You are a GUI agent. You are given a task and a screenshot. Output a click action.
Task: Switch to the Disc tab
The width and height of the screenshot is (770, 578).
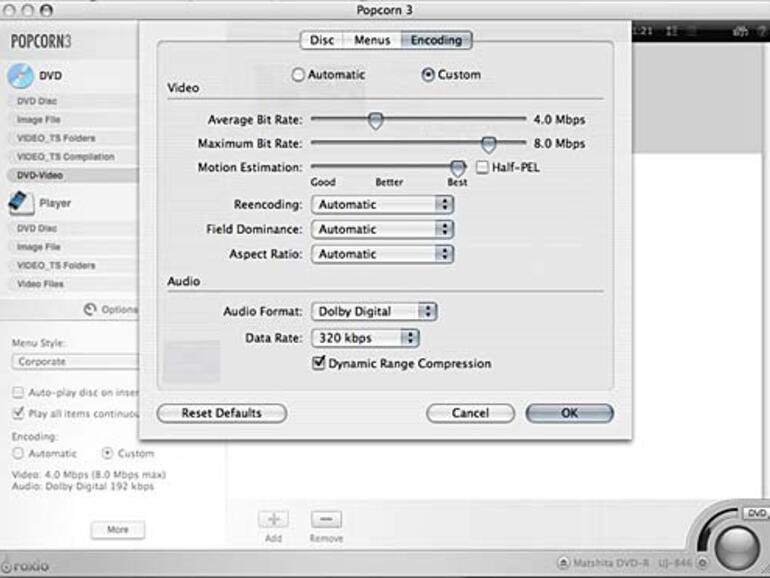click(322, 40)
